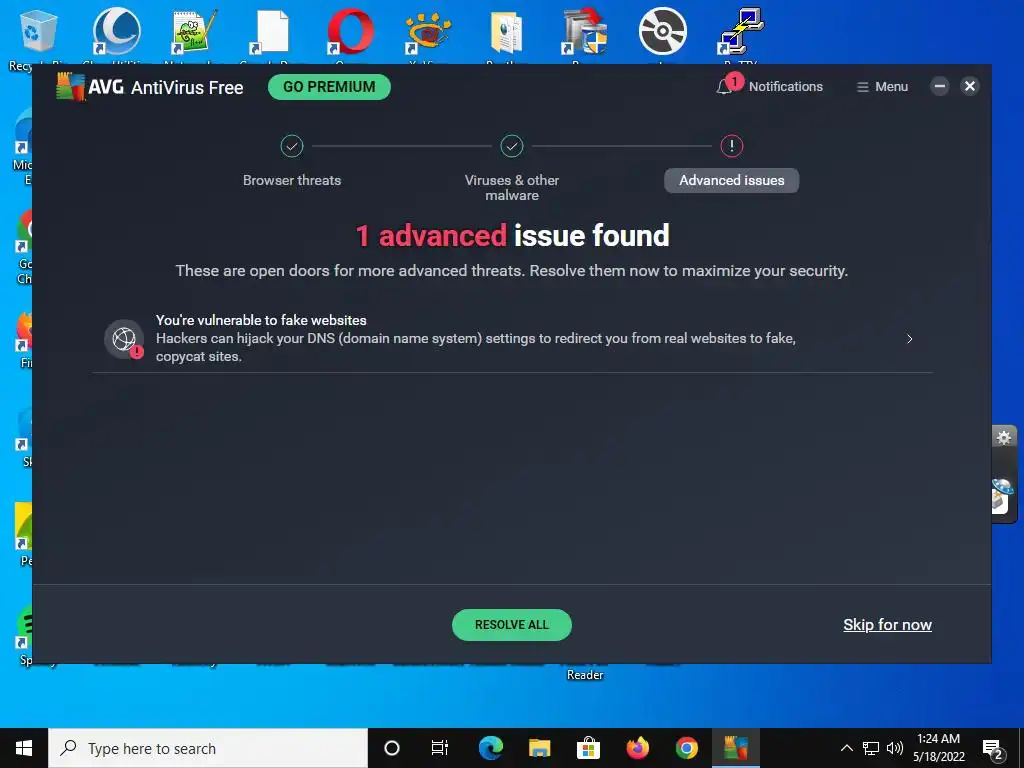Screen dimensions: 1024x768
Task: Select the documents folder desktop icon
Action: (507, 34)
